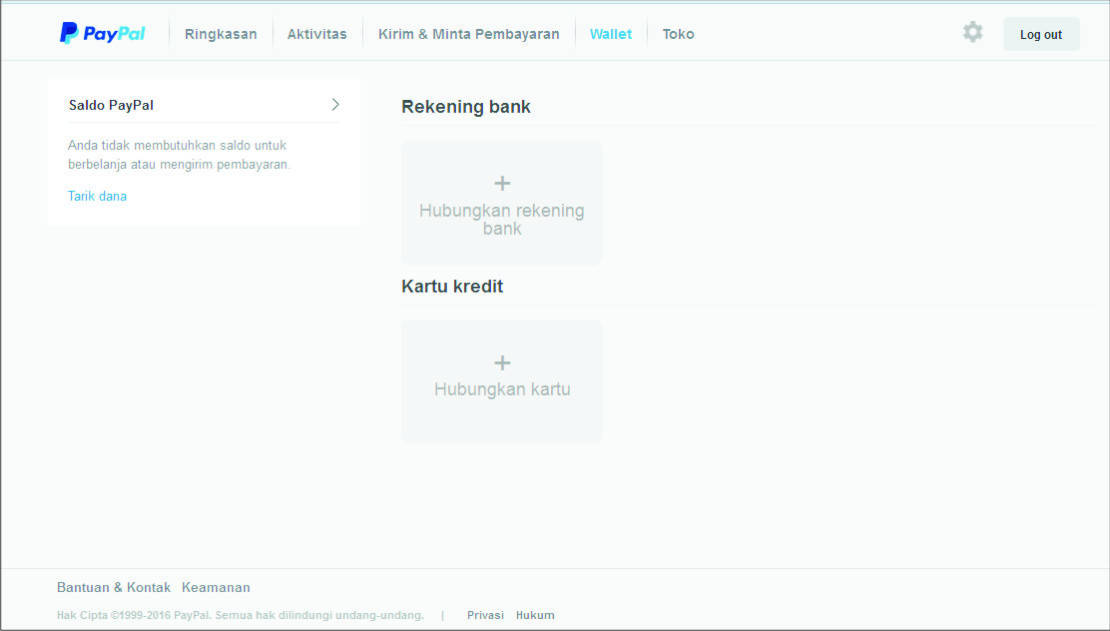Expand the Saldo PayPal details arrow
This screenshot has width=1110, height=631.
[336, 103]
